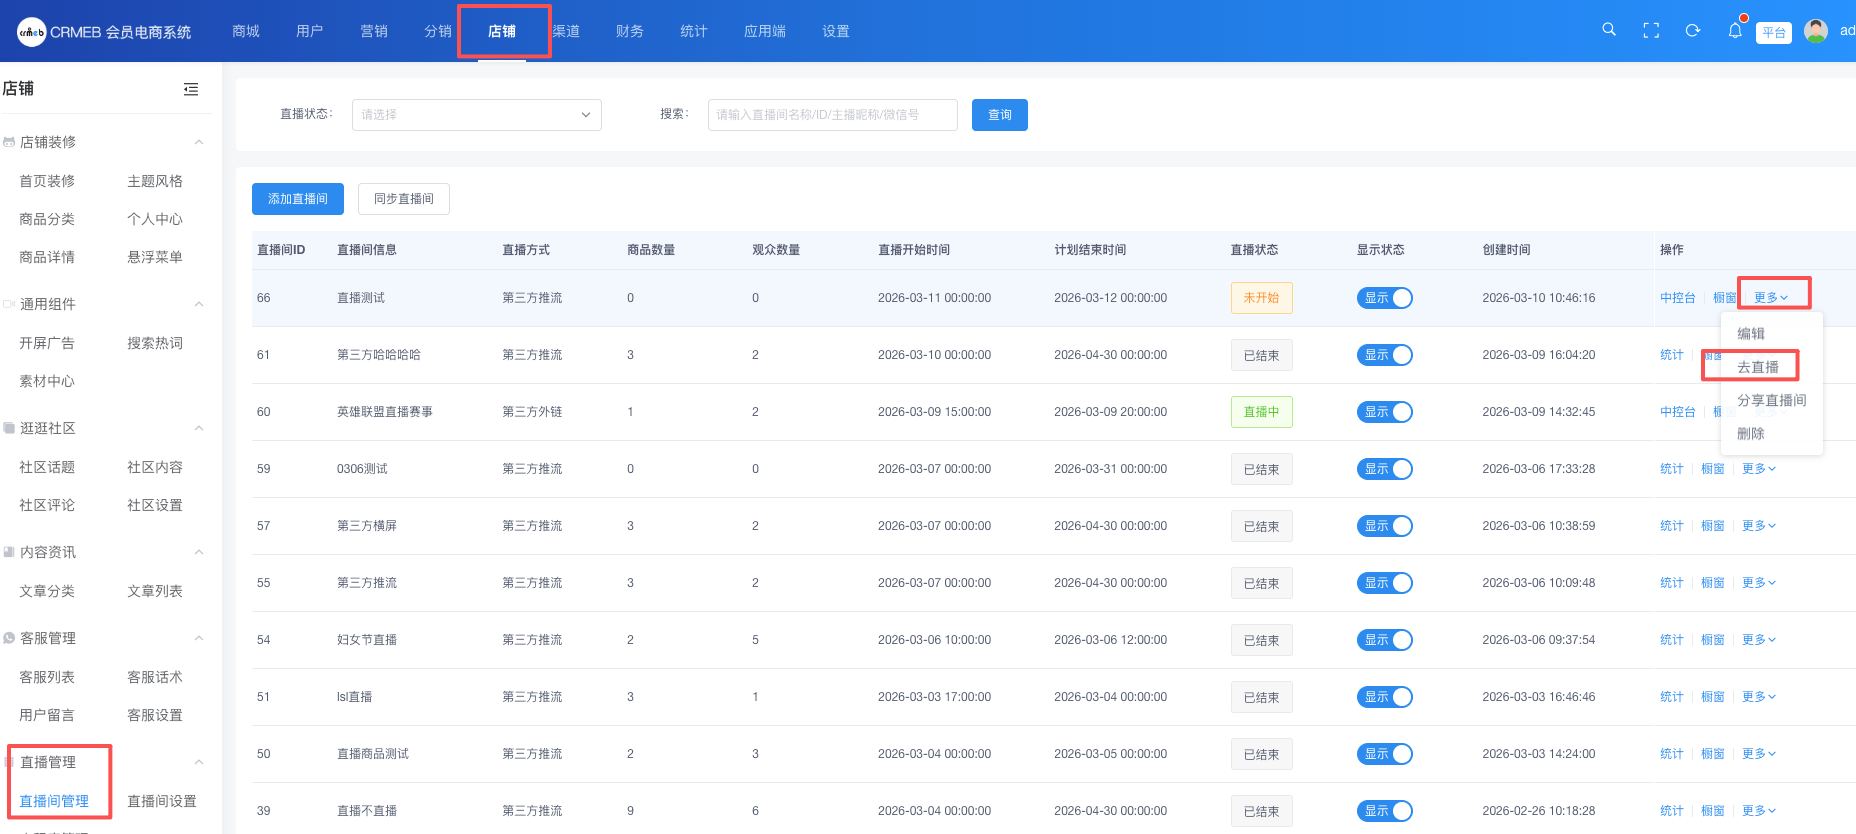Click the CRMEB logo icon

[x=31, y=32]
